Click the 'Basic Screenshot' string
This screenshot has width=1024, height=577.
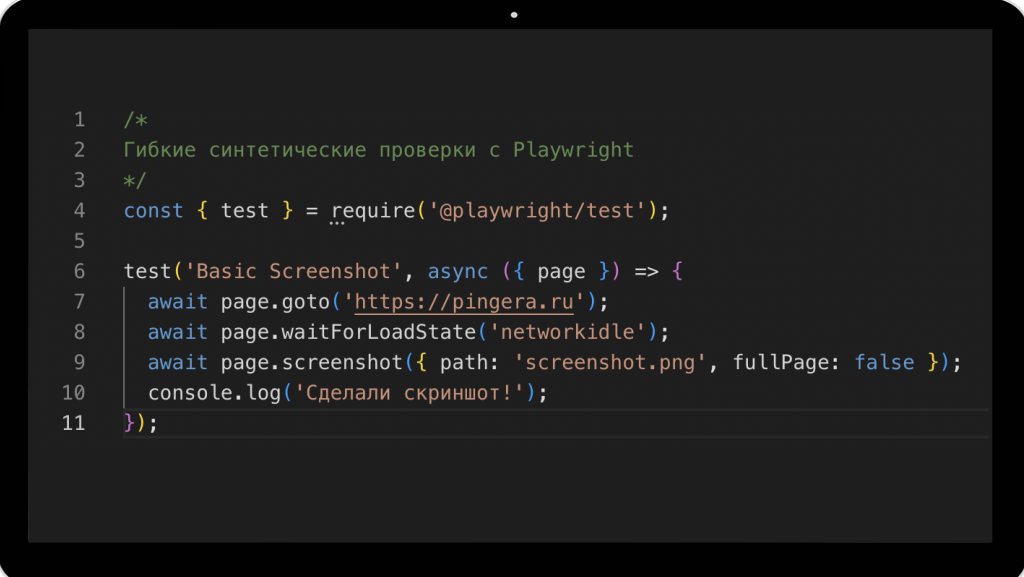click(x=293, y=271)
